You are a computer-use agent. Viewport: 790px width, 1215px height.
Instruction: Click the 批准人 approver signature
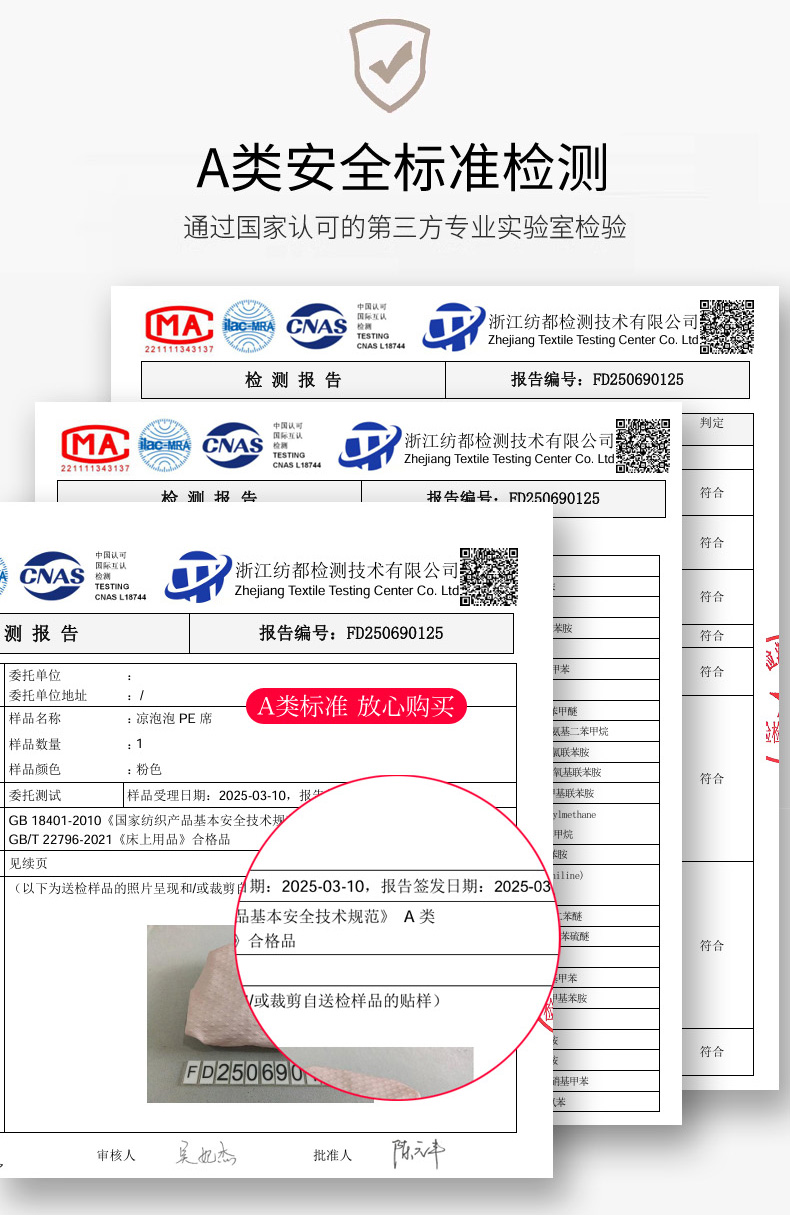[417, 1154]
